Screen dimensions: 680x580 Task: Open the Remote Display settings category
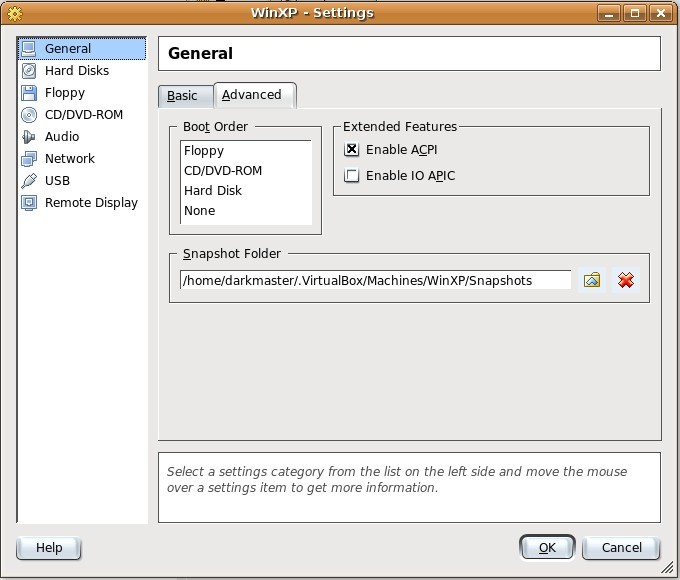[82, 203]
